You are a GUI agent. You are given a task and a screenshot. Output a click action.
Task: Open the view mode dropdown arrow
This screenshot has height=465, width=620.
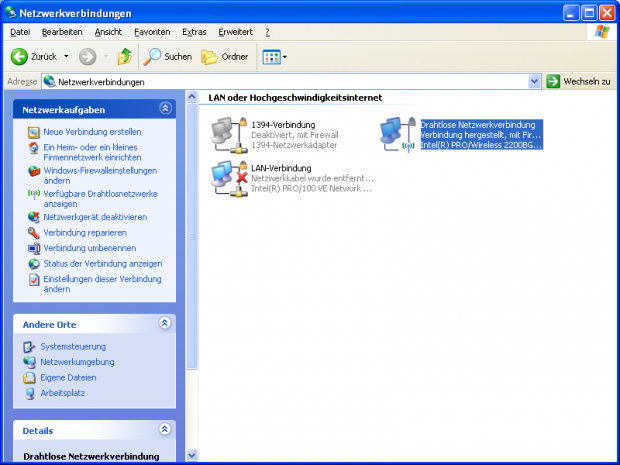(285, 57)
